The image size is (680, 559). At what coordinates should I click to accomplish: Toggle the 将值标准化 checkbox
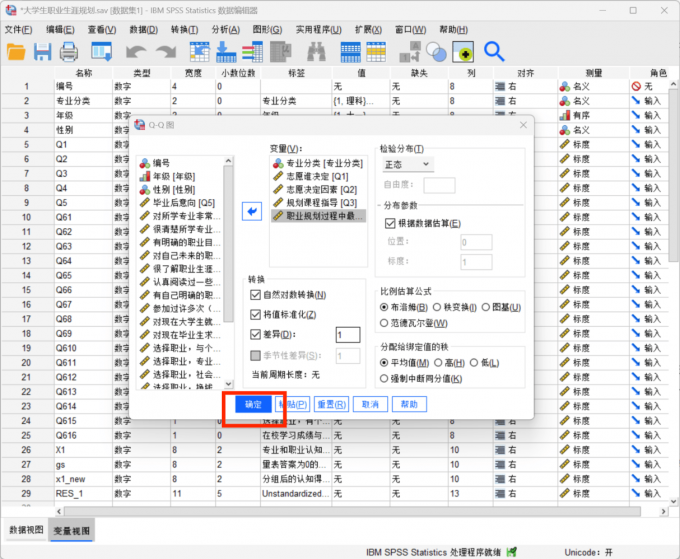click(255, 315)
